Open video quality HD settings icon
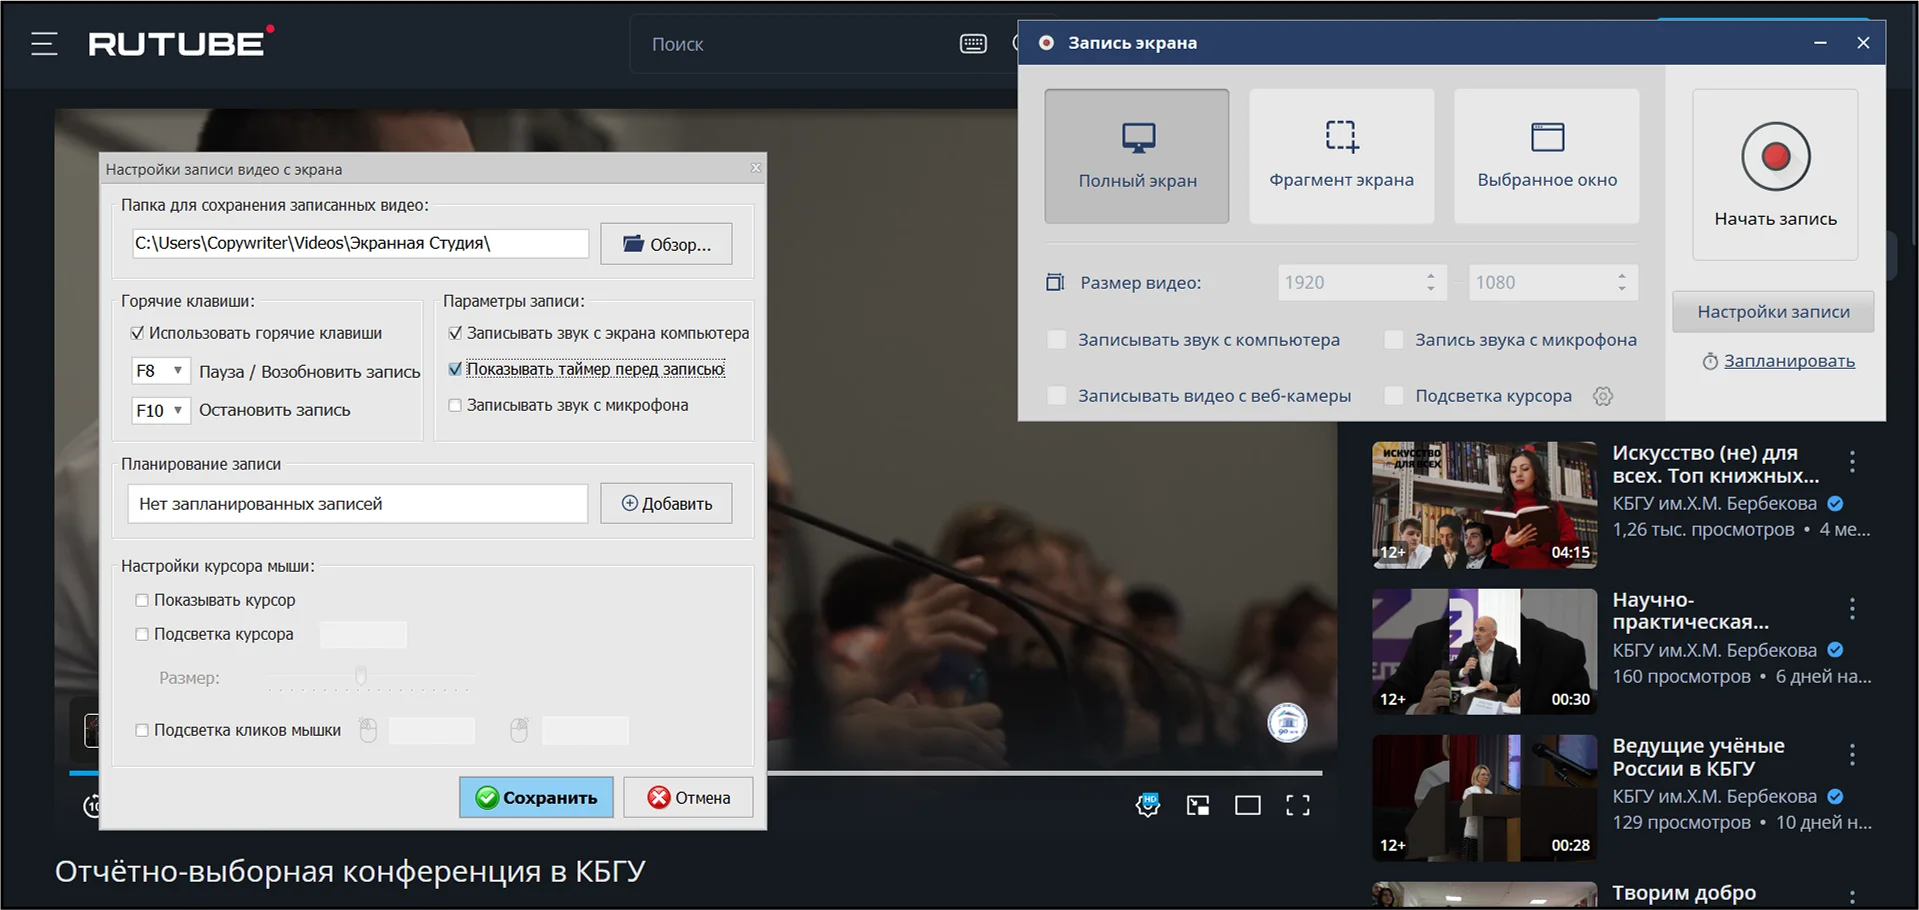This screenshot has width=1919, height=910. (x=1148, y=805)
